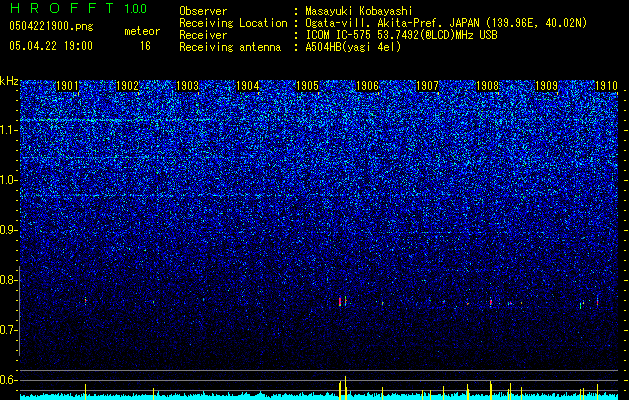Click the 1910 time marker
Image resolution: width=629 pixels, height=400 pixels.
[x=606, y=86]
